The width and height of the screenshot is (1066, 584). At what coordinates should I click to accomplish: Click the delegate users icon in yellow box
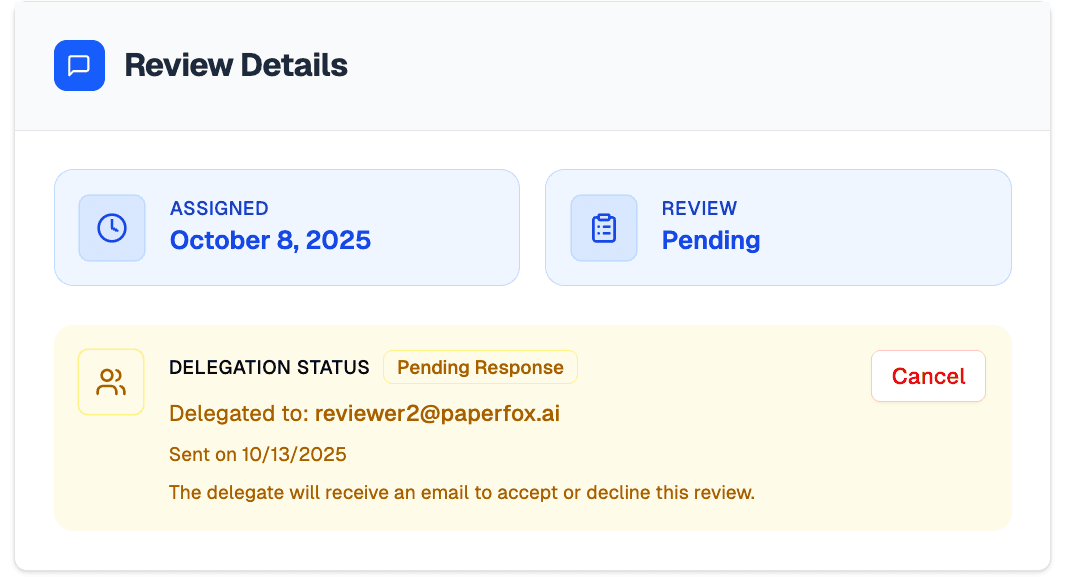pos(111,381)
